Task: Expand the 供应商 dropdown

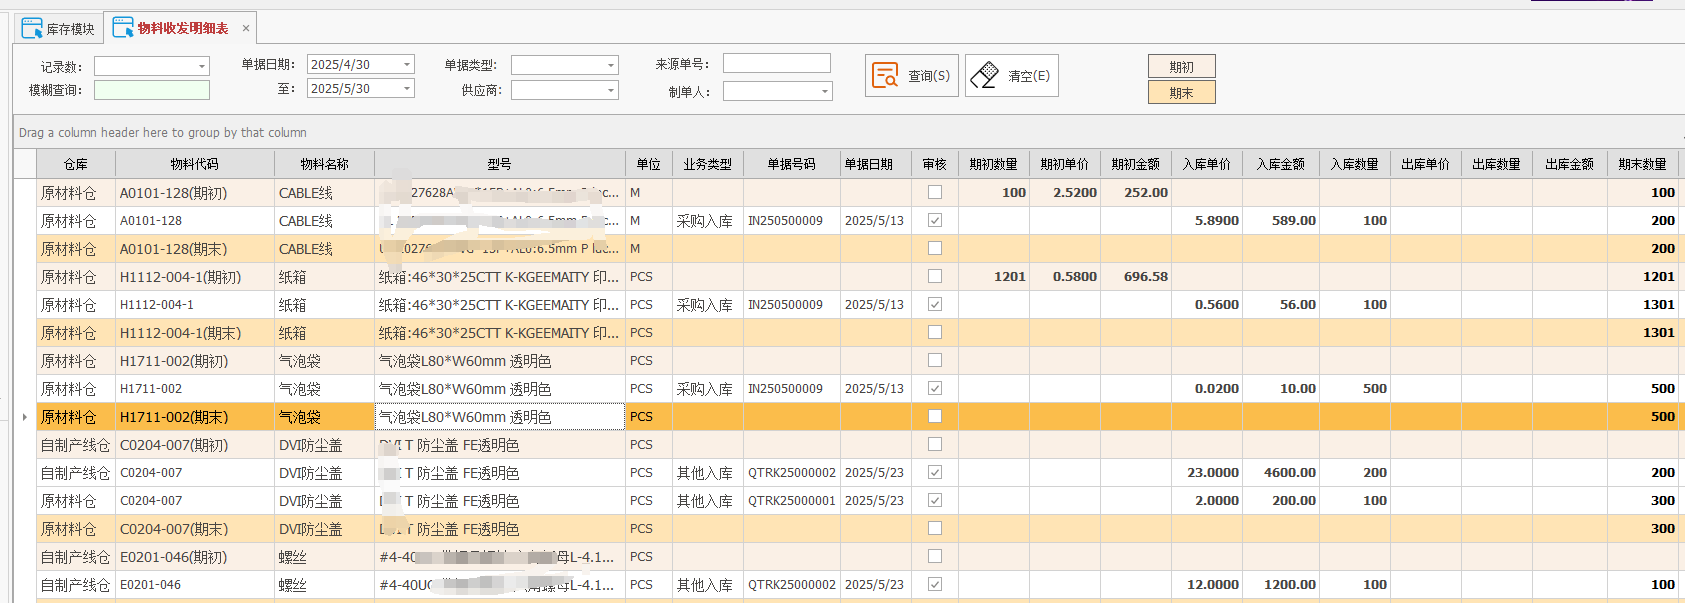Action: pyautogui.click(x=611, y=90)
